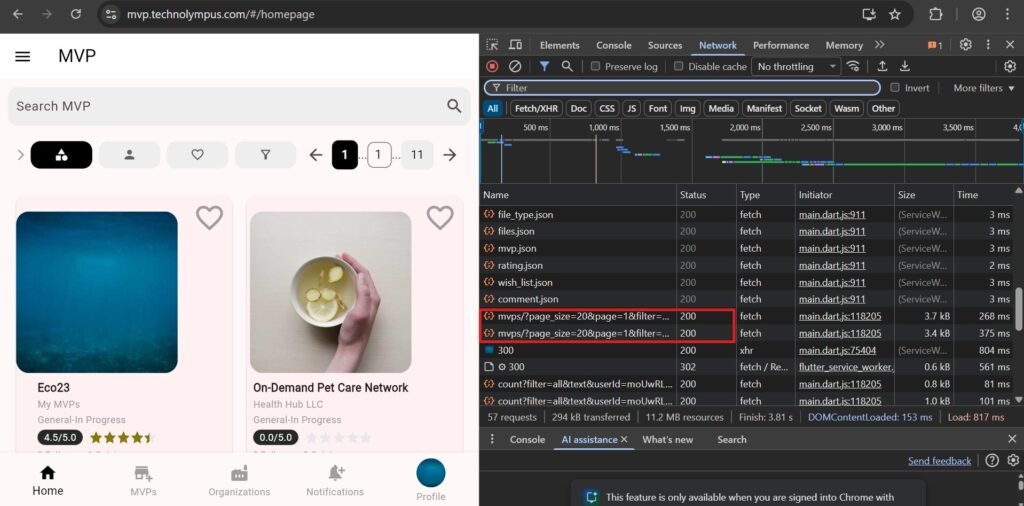The width and height of the screenshot is (1024, 506).
Task: Open the Chrome three-dot menu
Action: (1006, 14)
